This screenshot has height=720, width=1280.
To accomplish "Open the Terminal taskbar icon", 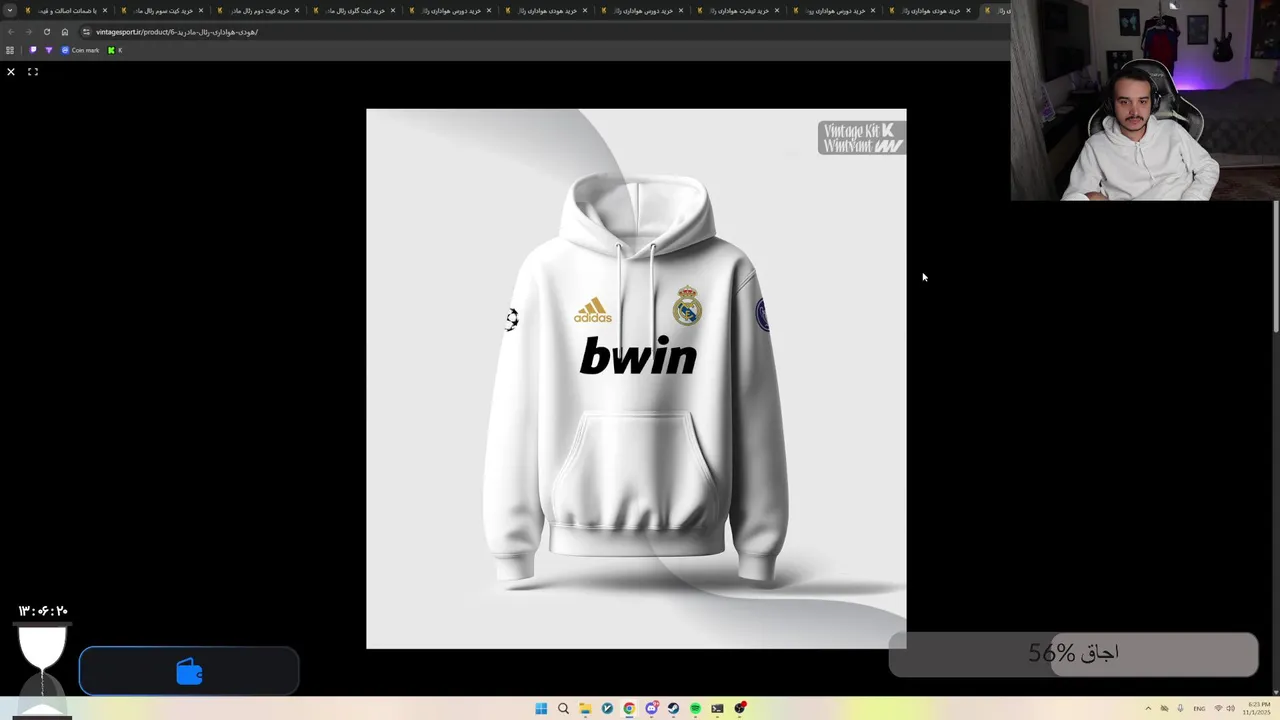I will [717, 708].
